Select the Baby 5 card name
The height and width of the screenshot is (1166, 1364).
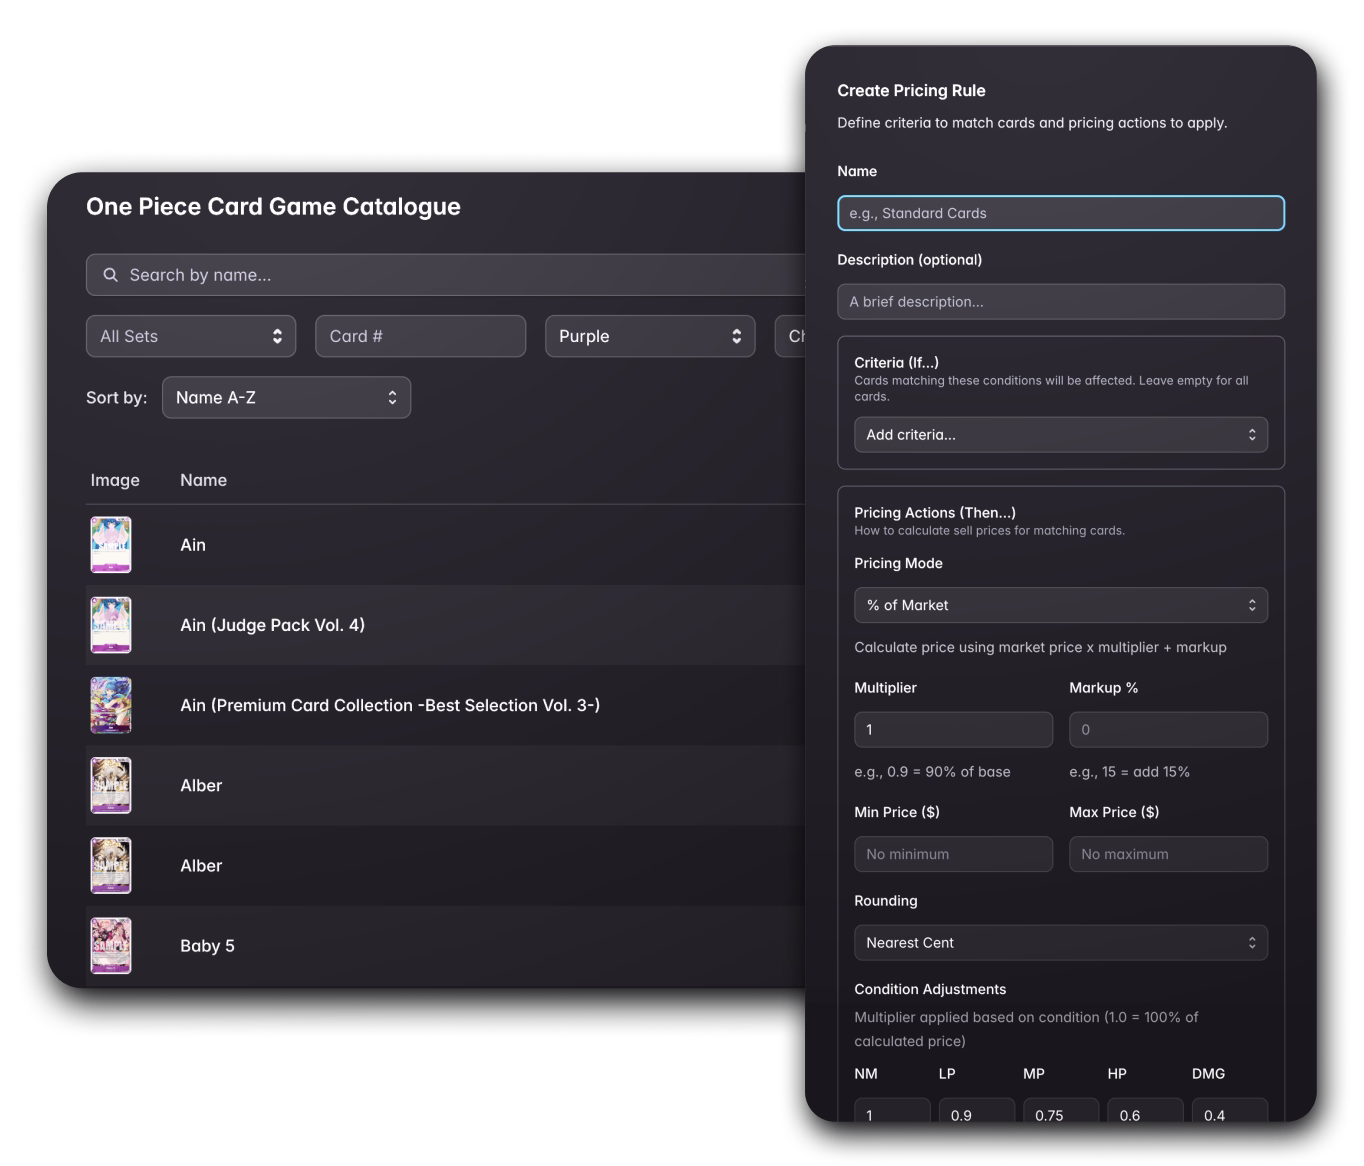(x=207, y=946)
